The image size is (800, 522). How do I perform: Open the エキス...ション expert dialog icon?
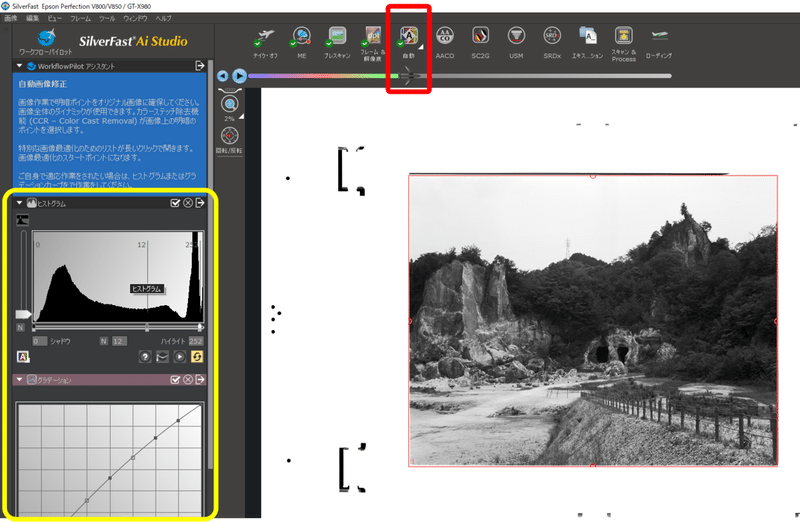pyautogui.click(x=588, y=36)
